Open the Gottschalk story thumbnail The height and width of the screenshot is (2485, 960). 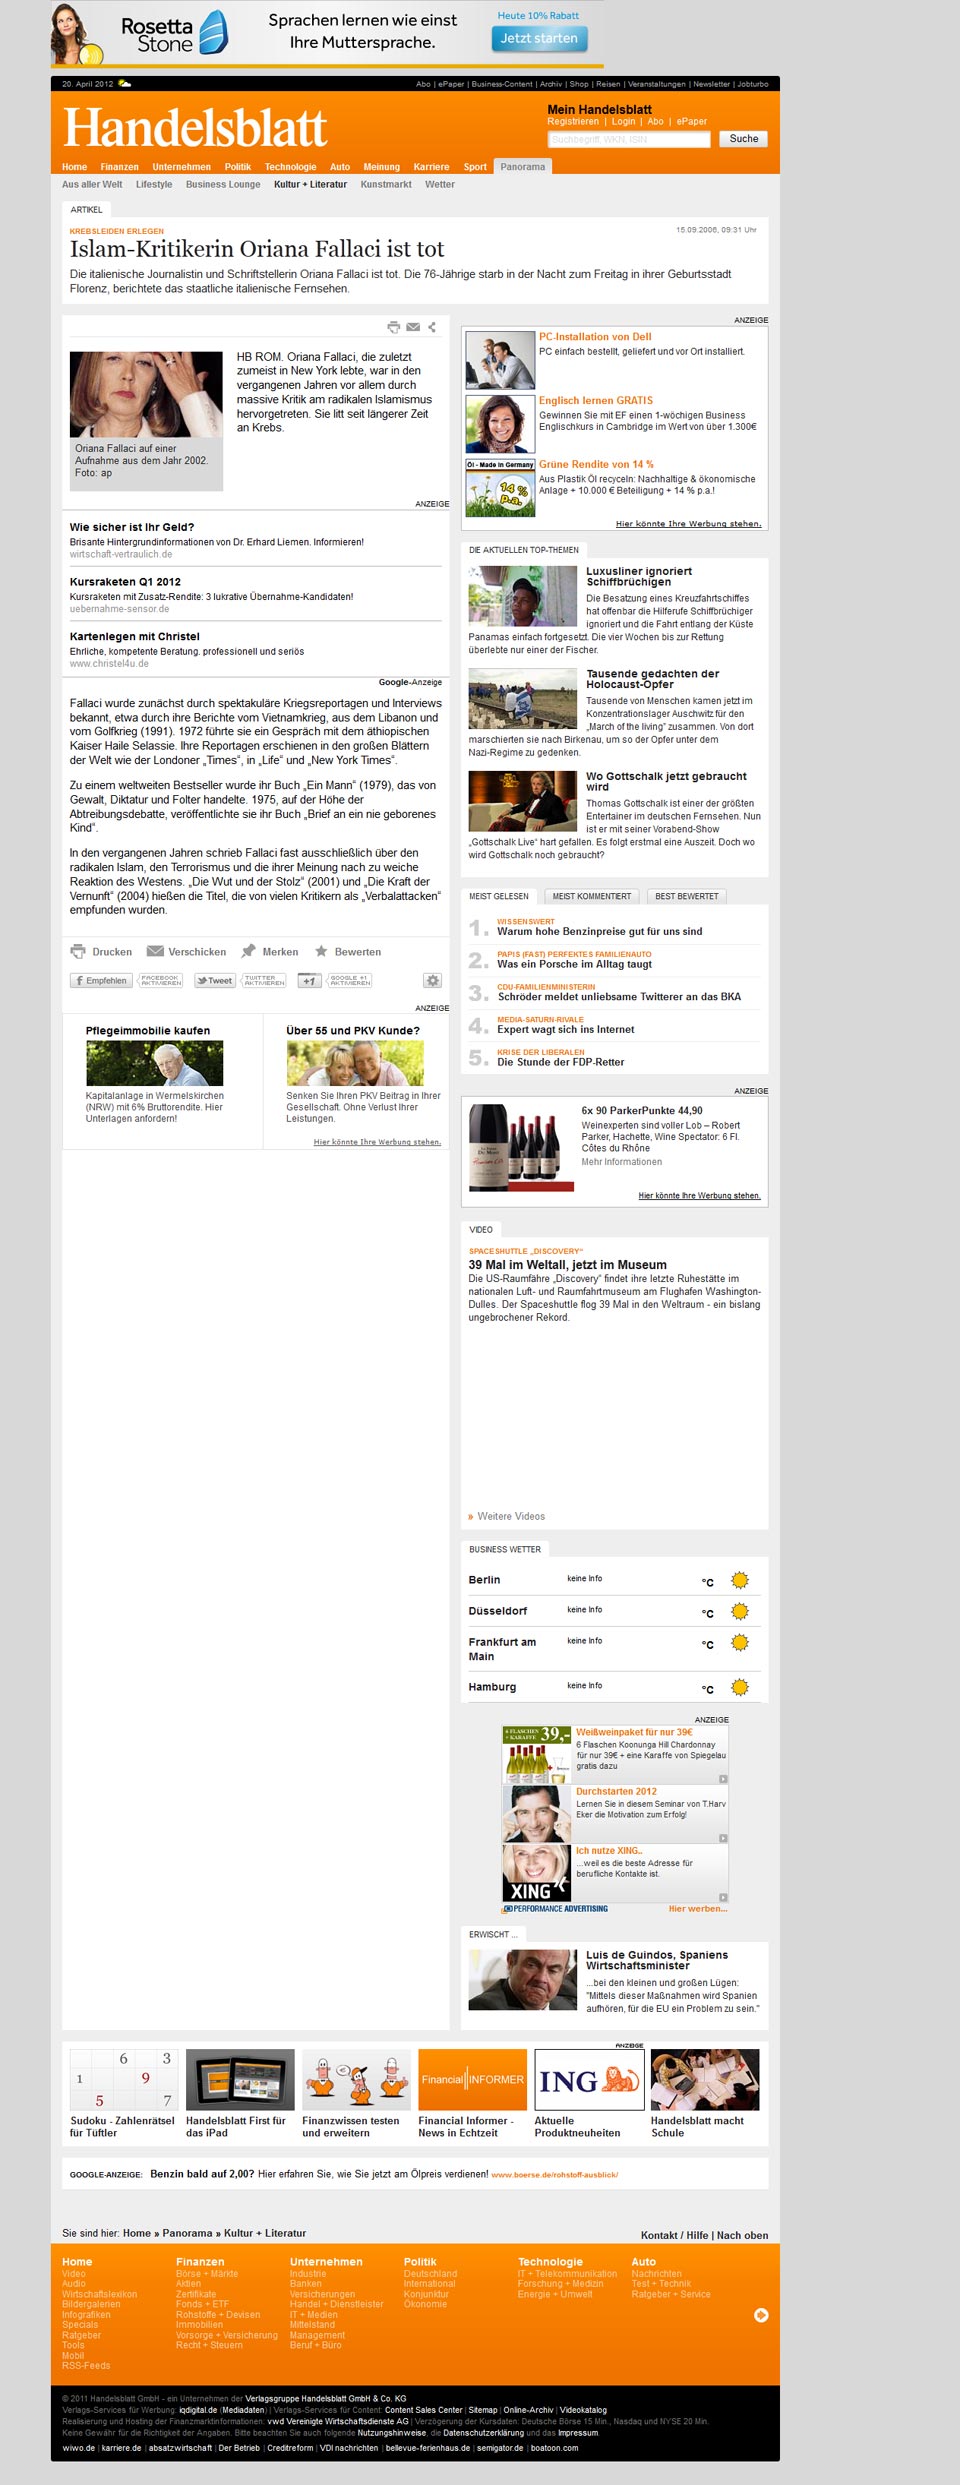pyautogui.click(x=523, y=801)
